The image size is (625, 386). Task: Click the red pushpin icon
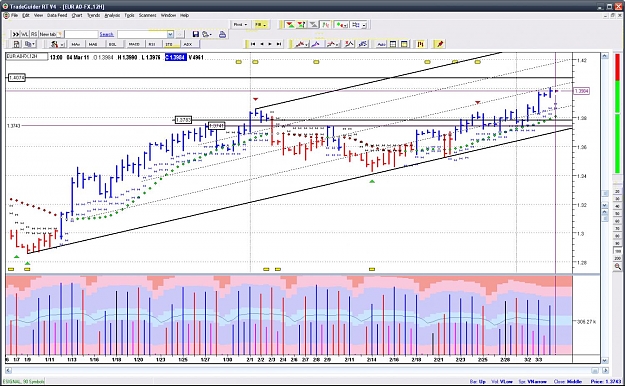pos(440,44)
